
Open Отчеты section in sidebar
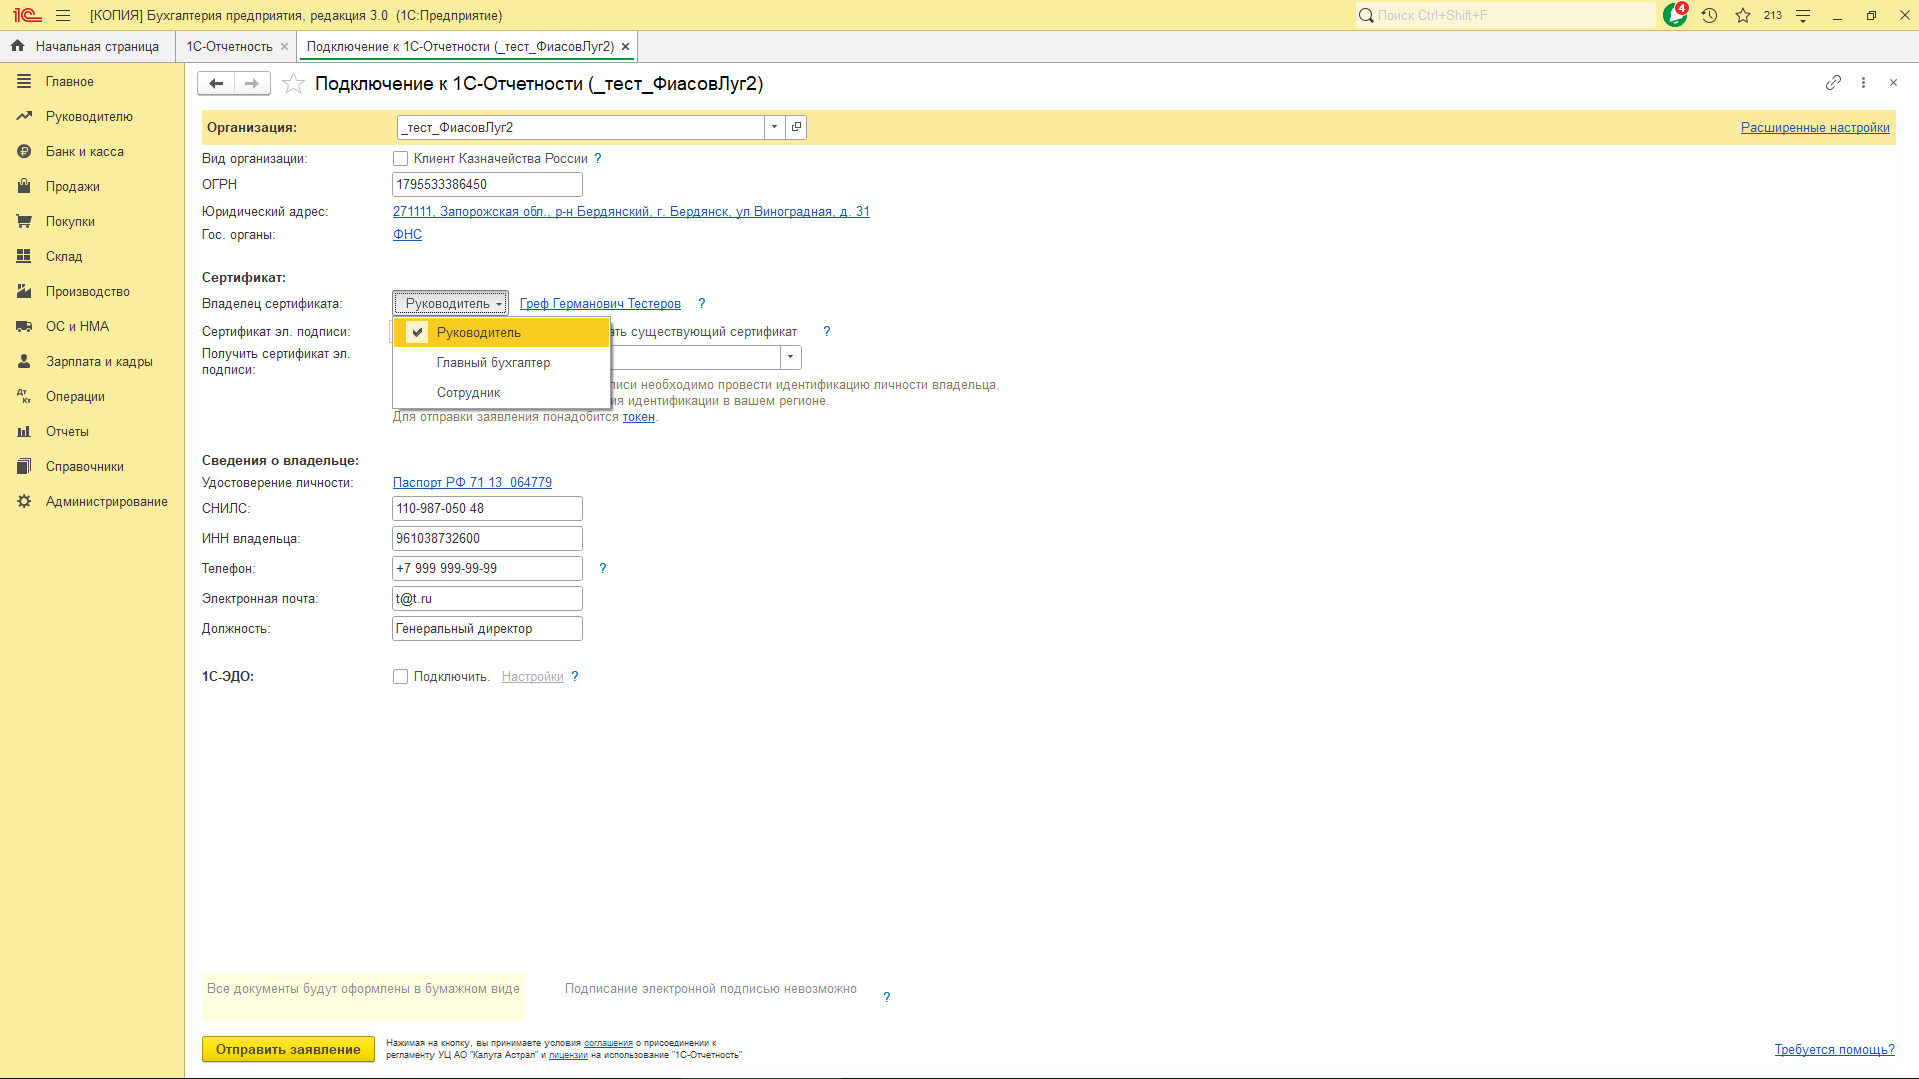92,432
